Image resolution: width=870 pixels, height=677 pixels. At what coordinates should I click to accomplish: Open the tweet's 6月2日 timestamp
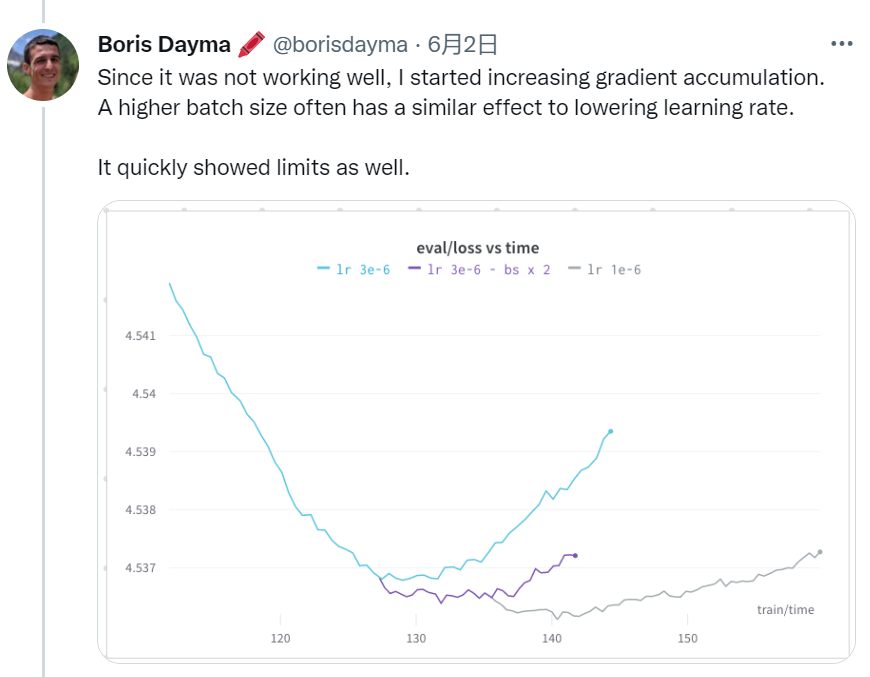[x=462, y=45]
